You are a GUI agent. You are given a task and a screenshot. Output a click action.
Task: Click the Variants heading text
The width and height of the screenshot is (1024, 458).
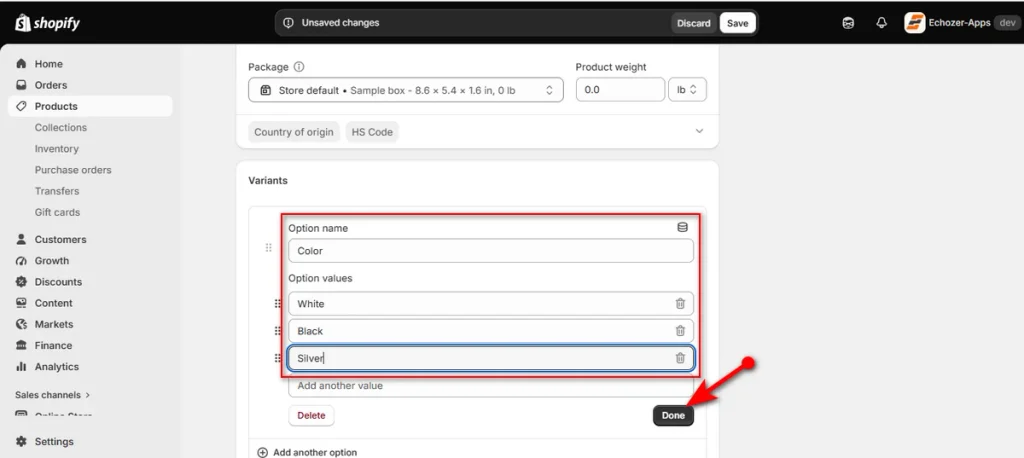point(268,180)
